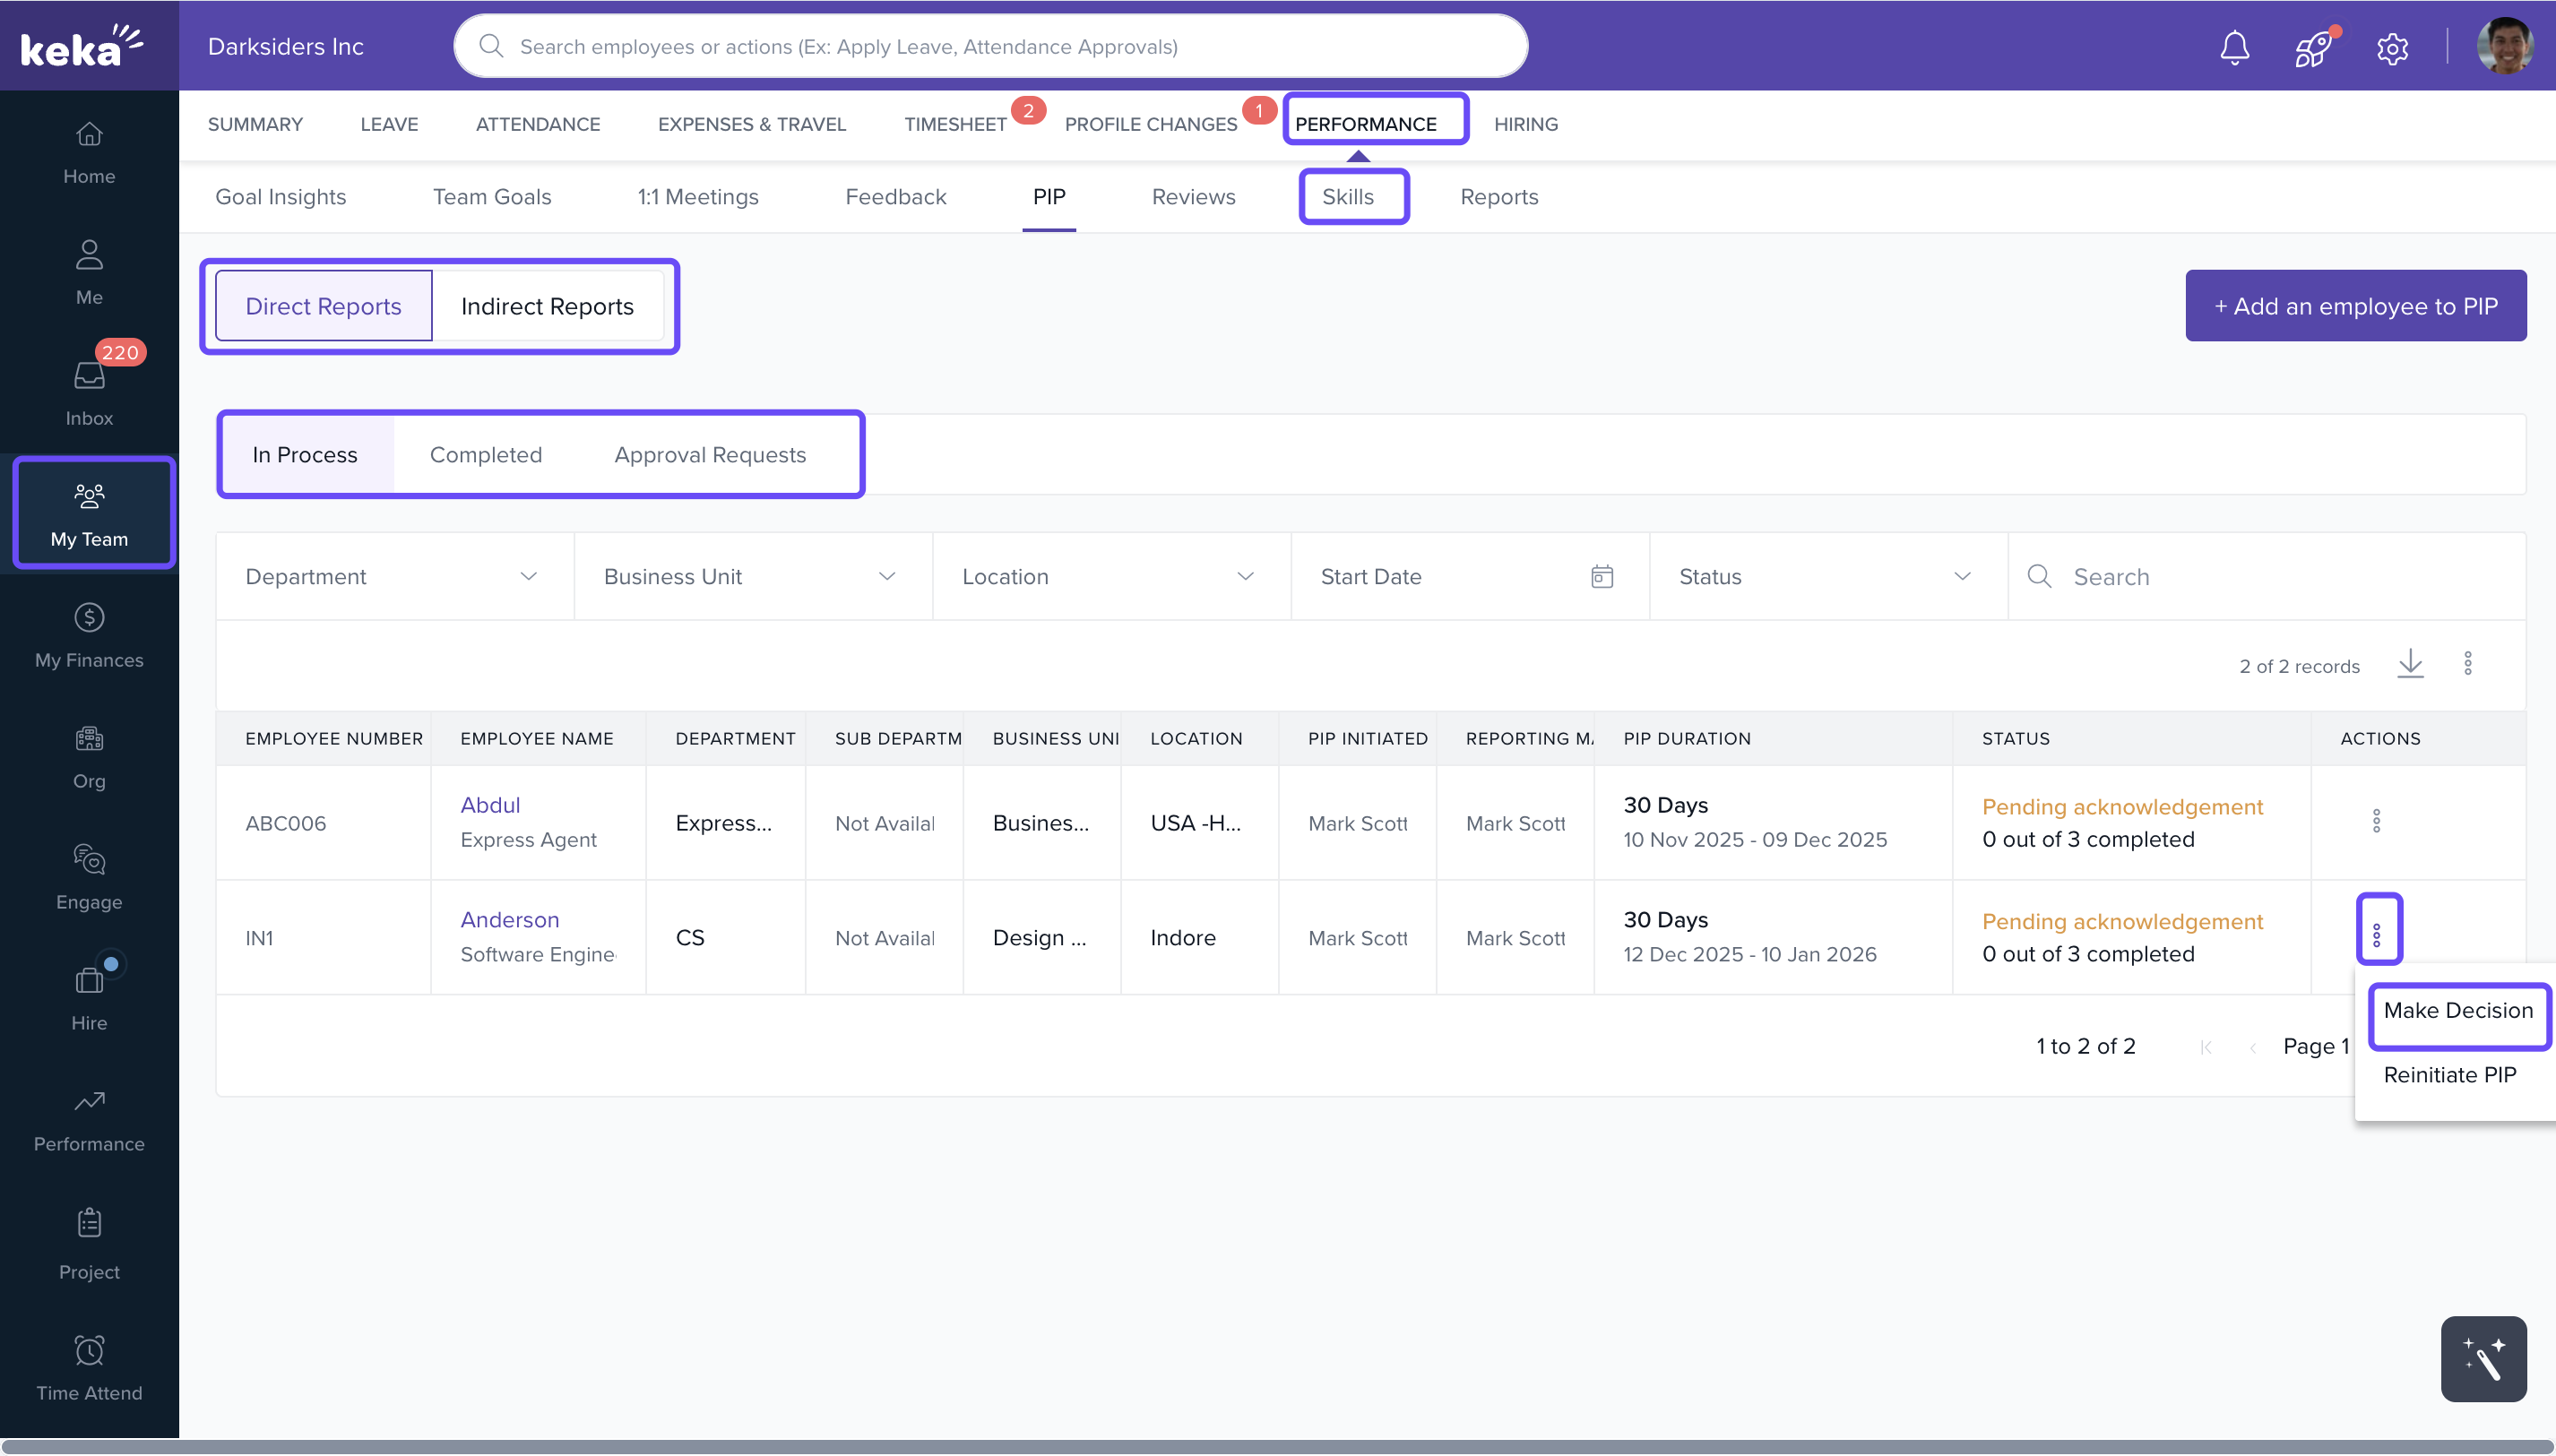Choose Make Decision from actions menu

tap(2457, 1010)
